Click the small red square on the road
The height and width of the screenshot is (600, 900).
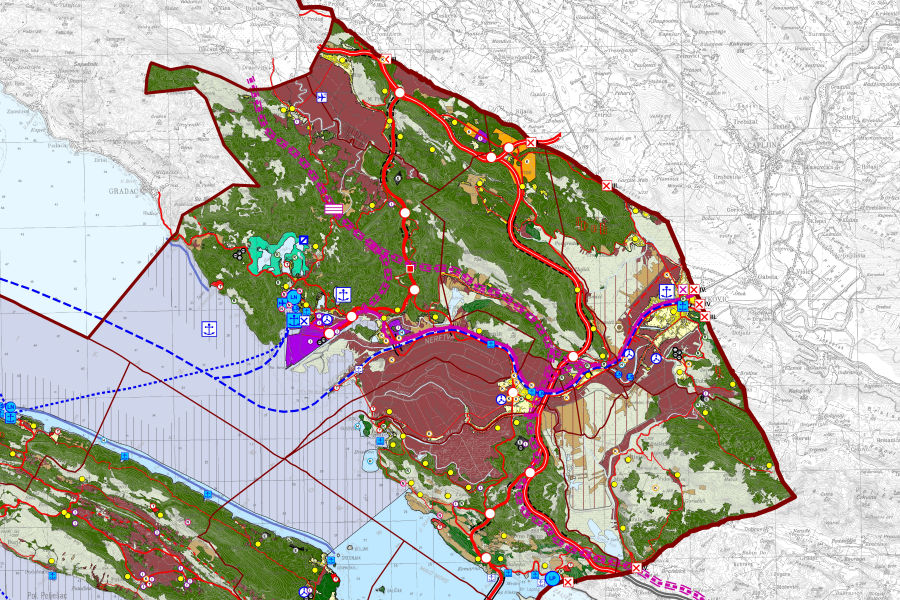coord(410,268)
